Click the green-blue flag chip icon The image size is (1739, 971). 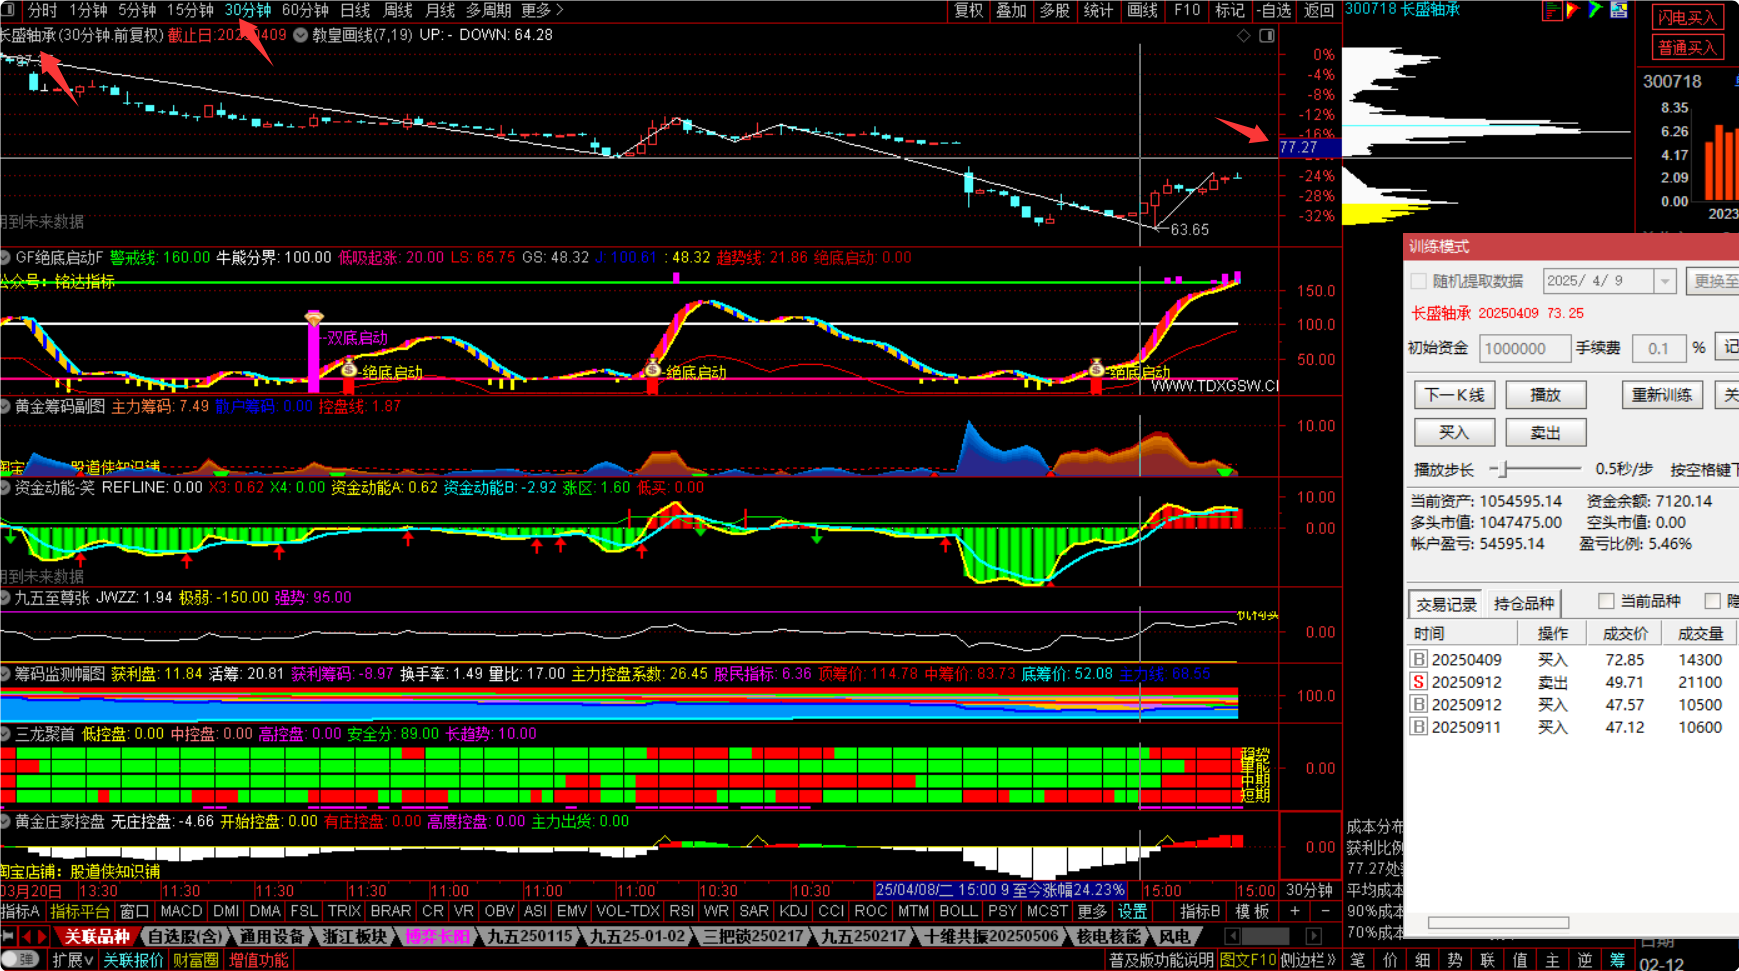coord(1596,11)
